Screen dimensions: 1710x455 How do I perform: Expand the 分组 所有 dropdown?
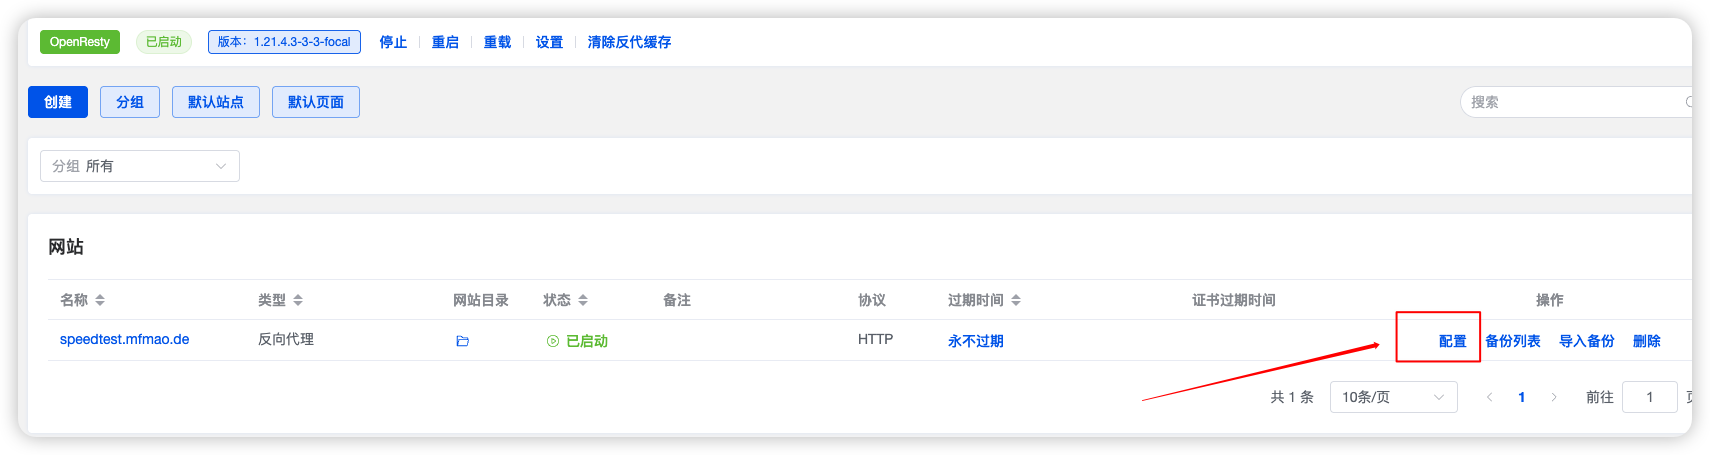pos(140,166)
